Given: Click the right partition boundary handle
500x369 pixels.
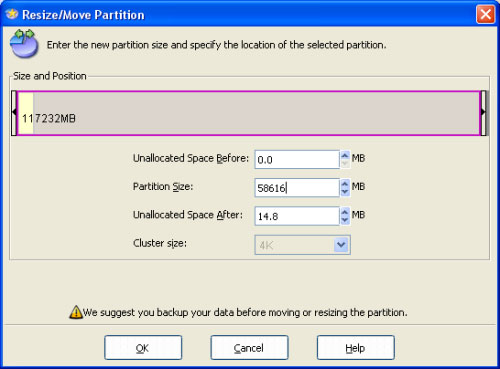Looking at the screenshot, I should coord(484,113).
